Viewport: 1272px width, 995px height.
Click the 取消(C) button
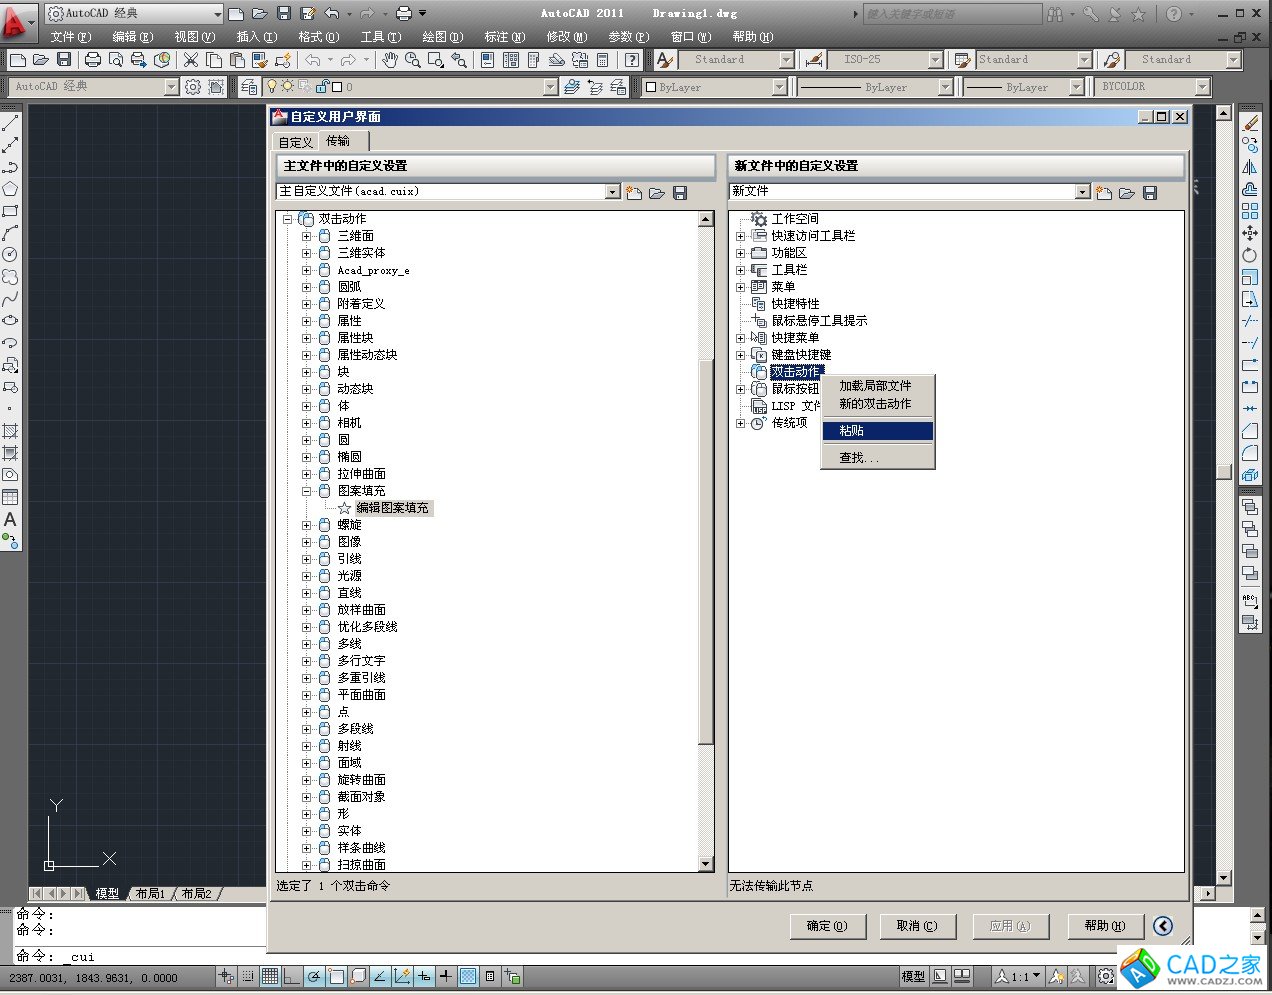(x=917, y=926)
